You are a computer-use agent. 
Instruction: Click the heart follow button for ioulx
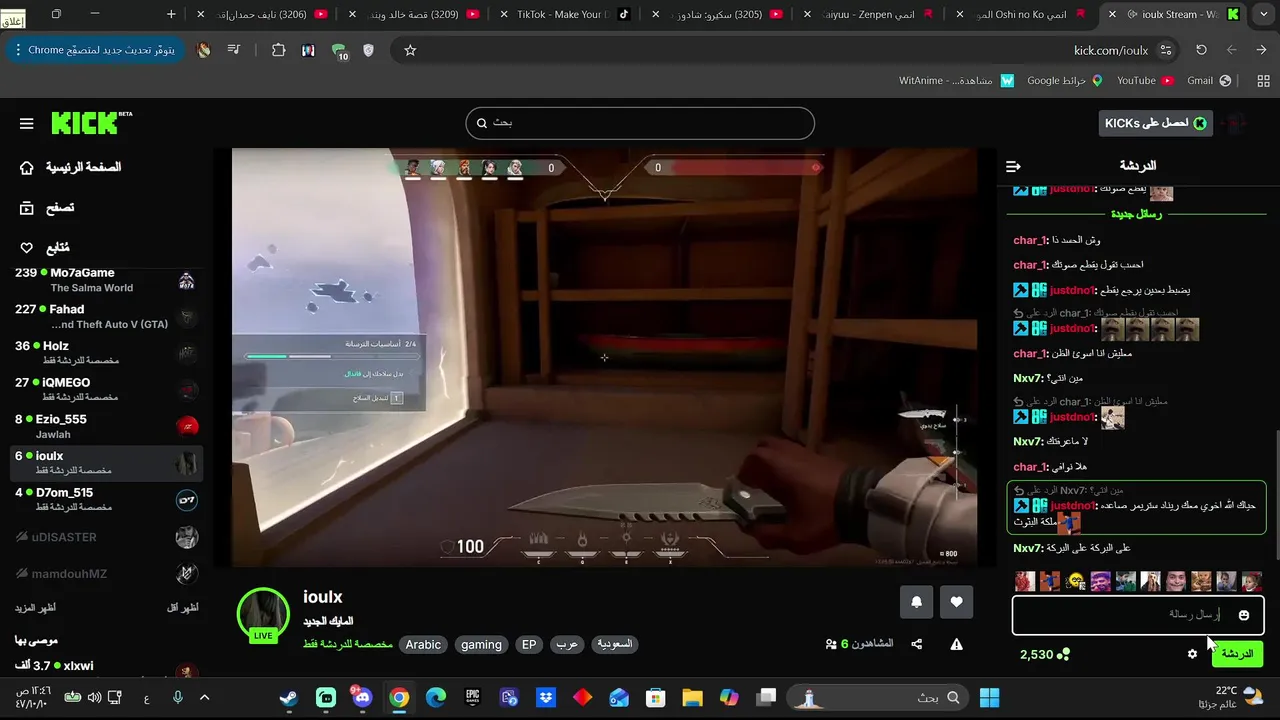pos(957,602)
